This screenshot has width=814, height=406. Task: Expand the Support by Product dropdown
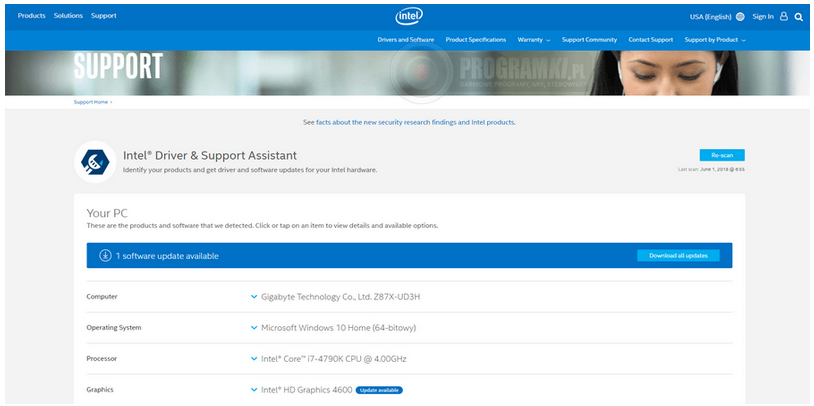coord(715,39)
